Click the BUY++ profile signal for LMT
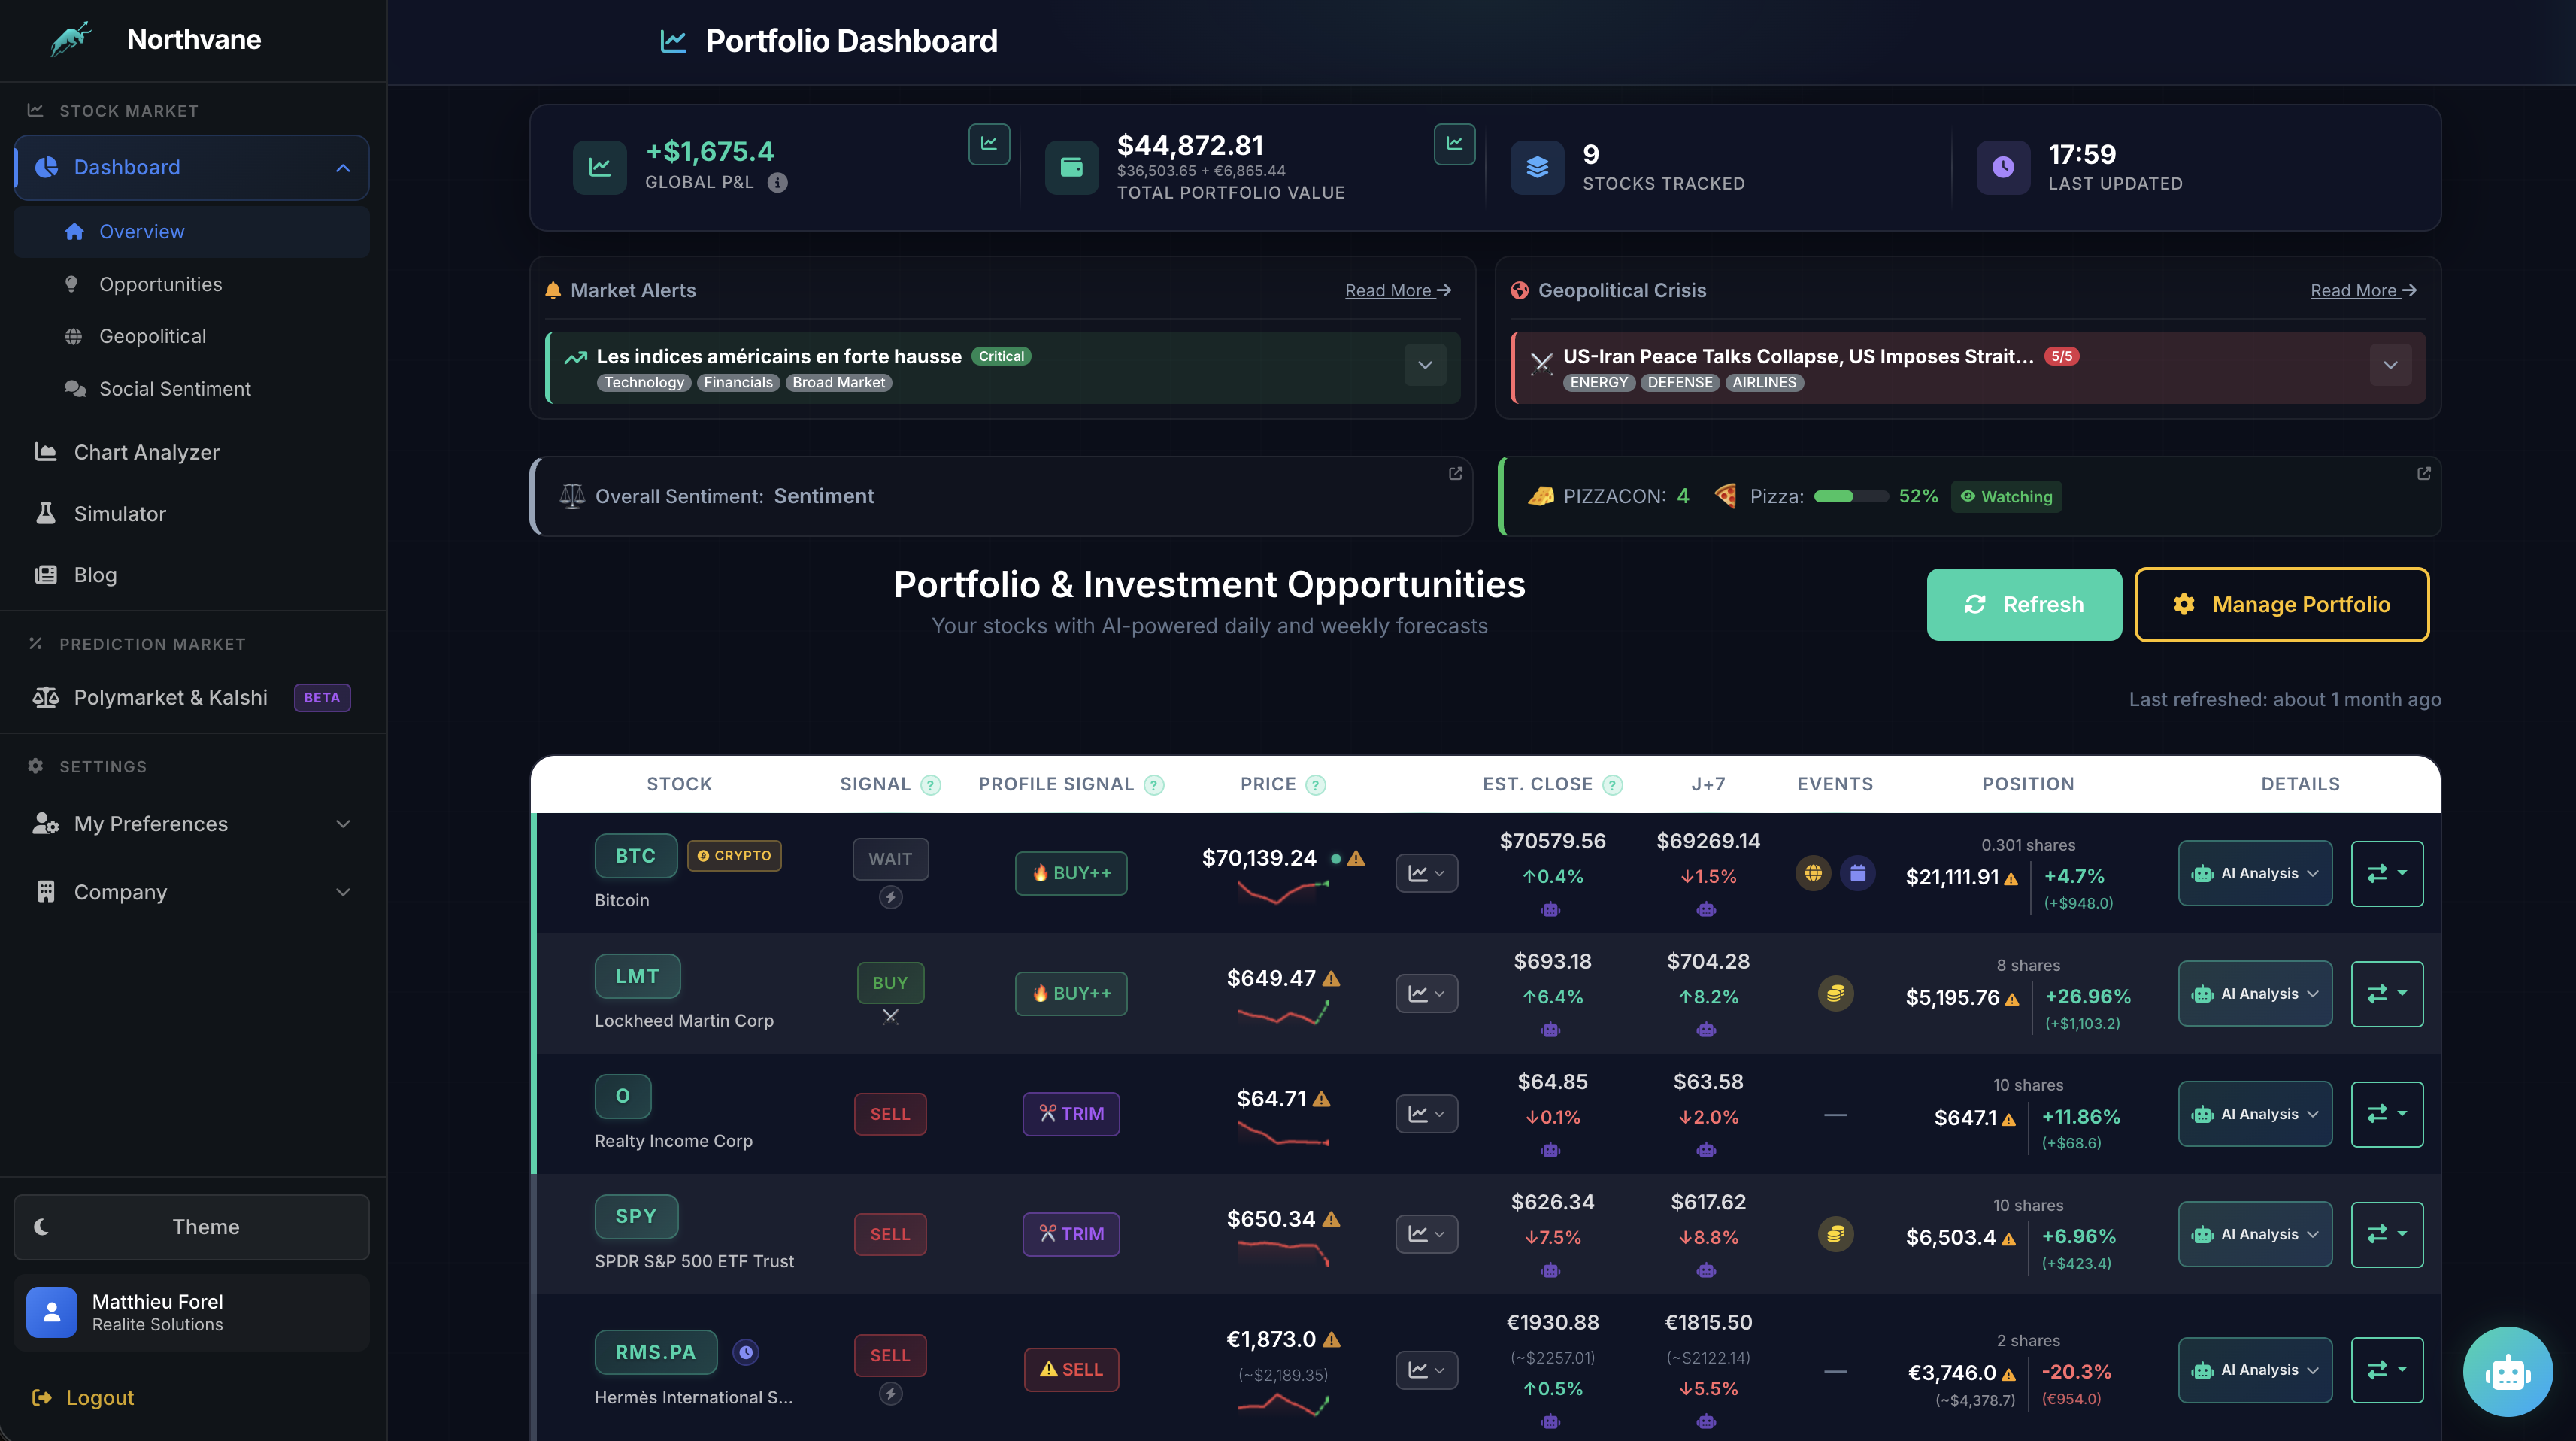The height and width of the screenshot is (1441, 2576). (x=1070, y=994)
